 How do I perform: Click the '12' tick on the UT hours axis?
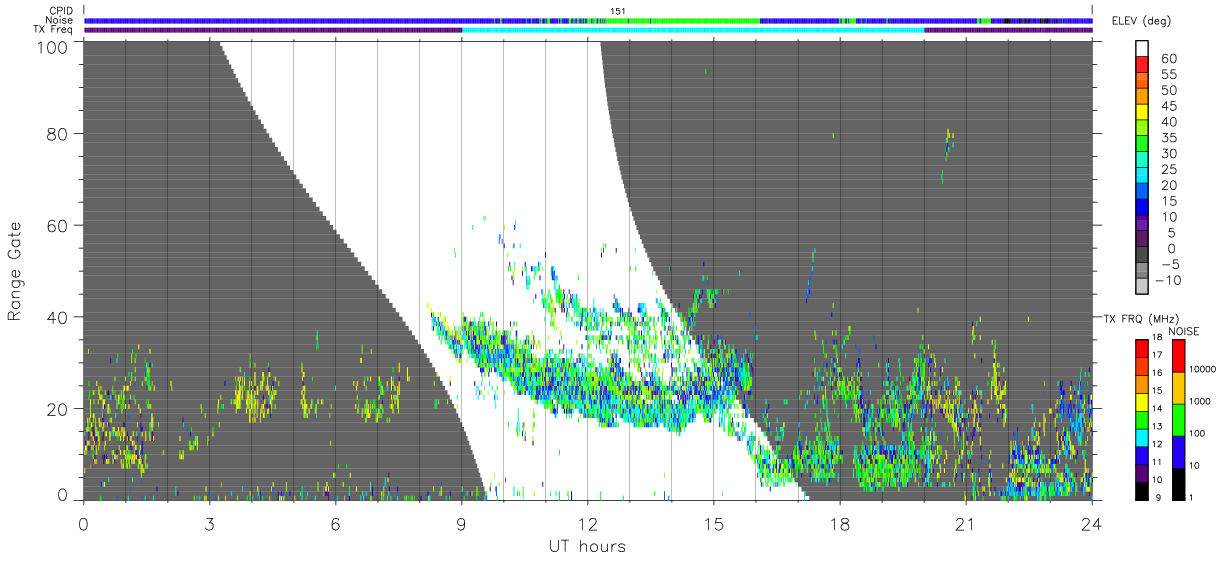click(x=587, y=523)
